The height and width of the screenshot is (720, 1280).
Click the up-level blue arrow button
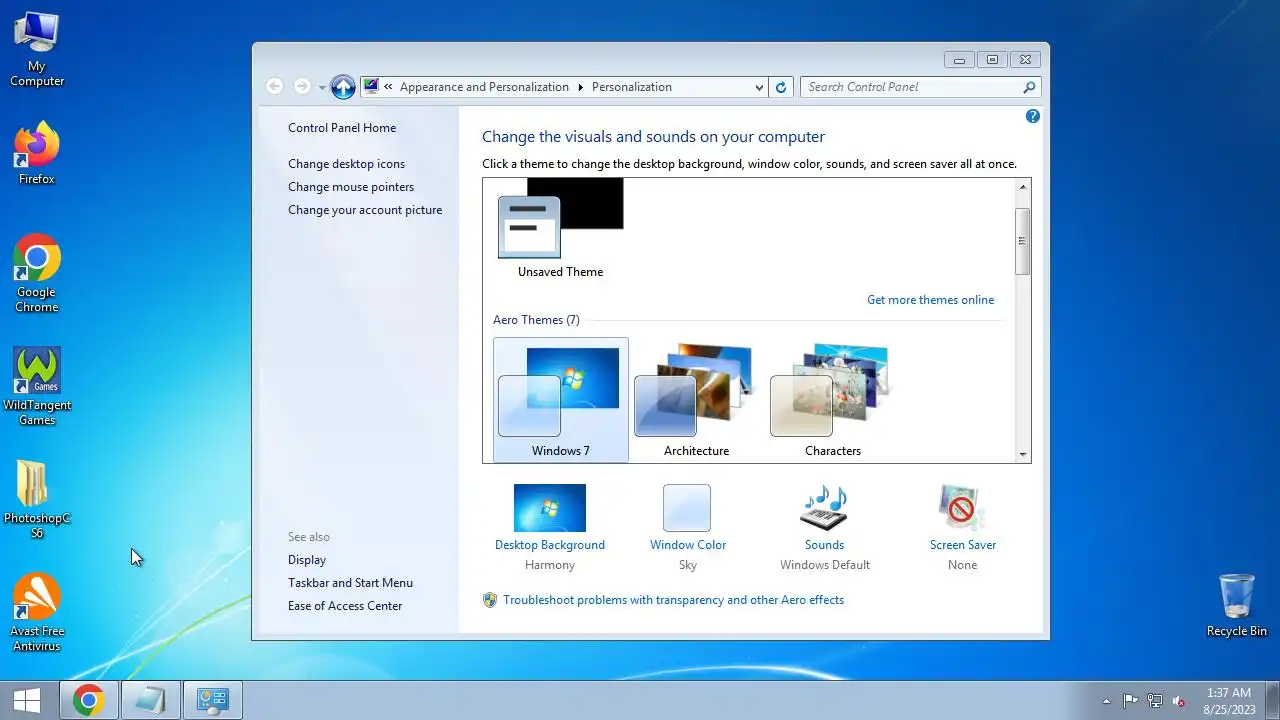click(x=343, y=87)
